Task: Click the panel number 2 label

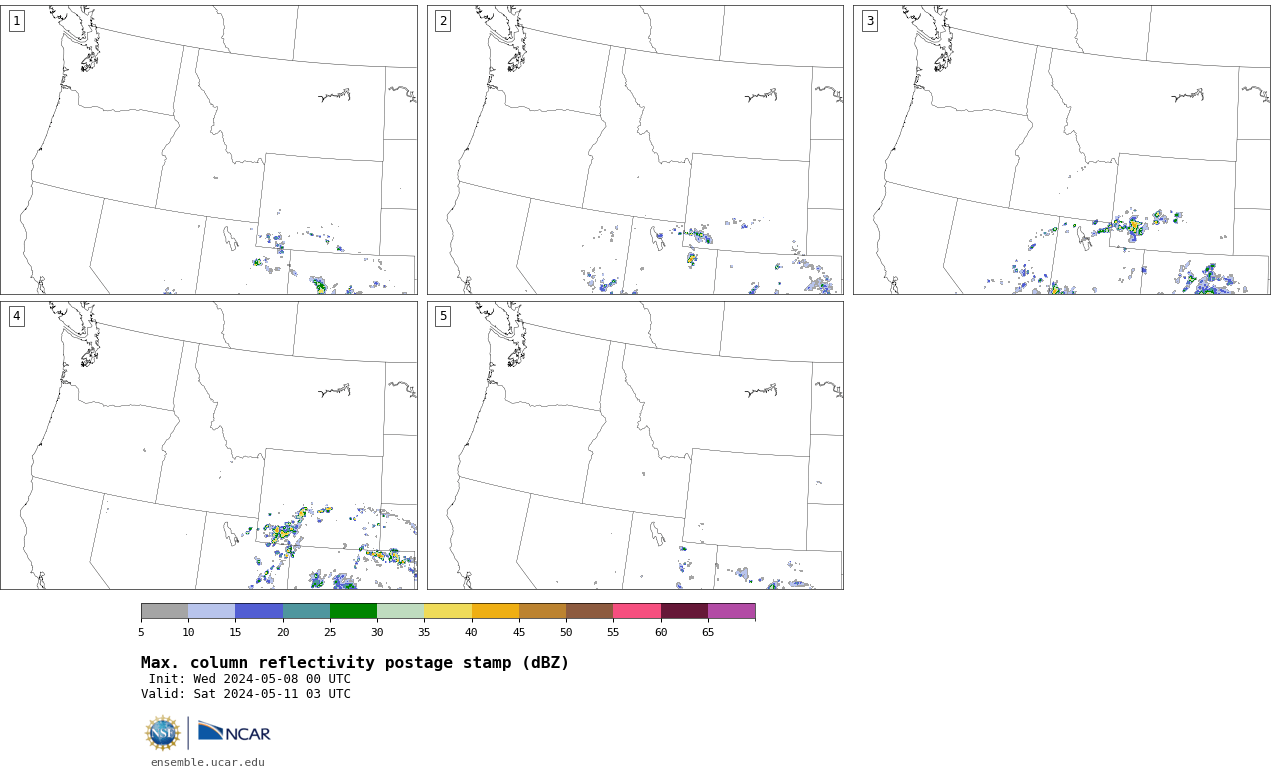Action: (443, 21)
